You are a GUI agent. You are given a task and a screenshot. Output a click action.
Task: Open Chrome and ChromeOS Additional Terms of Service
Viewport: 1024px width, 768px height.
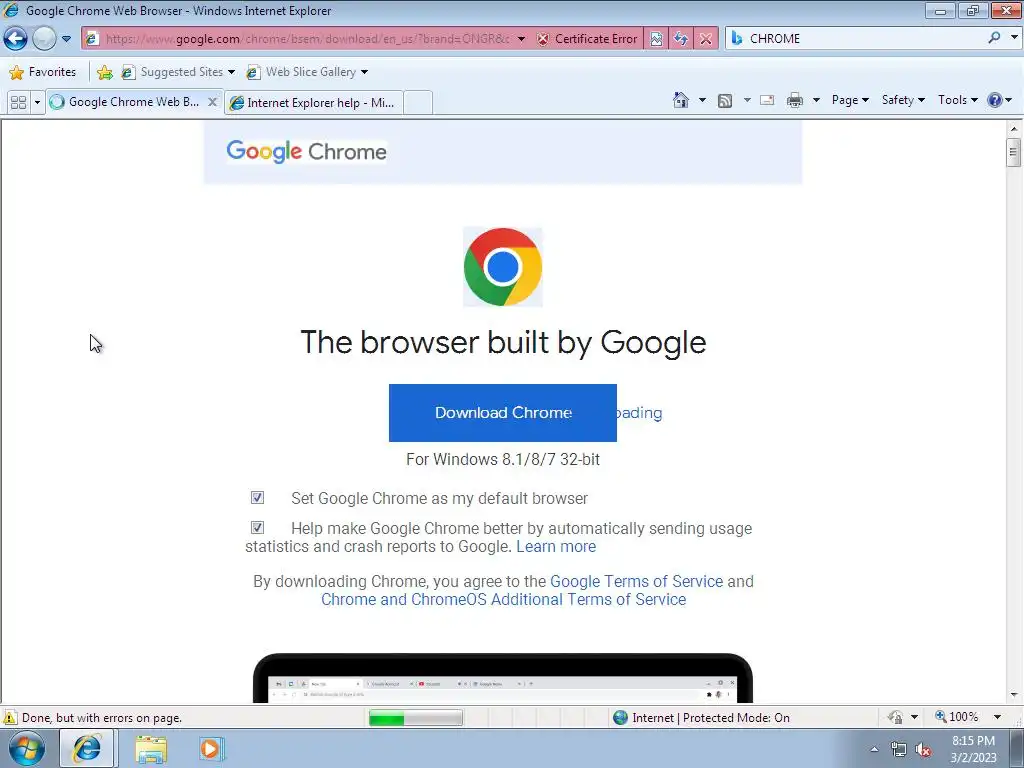coord(503,600)
